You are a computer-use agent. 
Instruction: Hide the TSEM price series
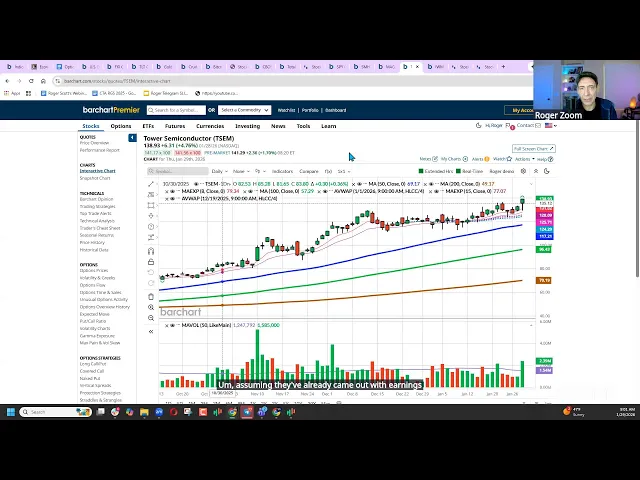196,184
